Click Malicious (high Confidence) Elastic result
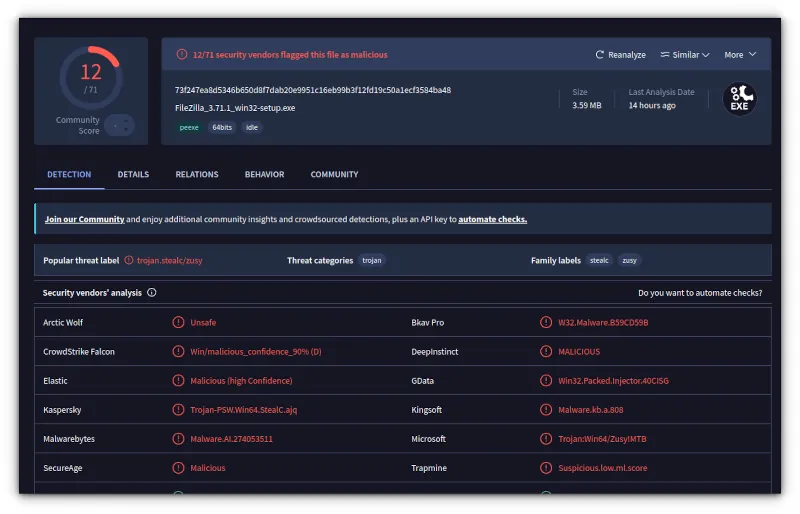Screen dimensions: 800x514 241,381
